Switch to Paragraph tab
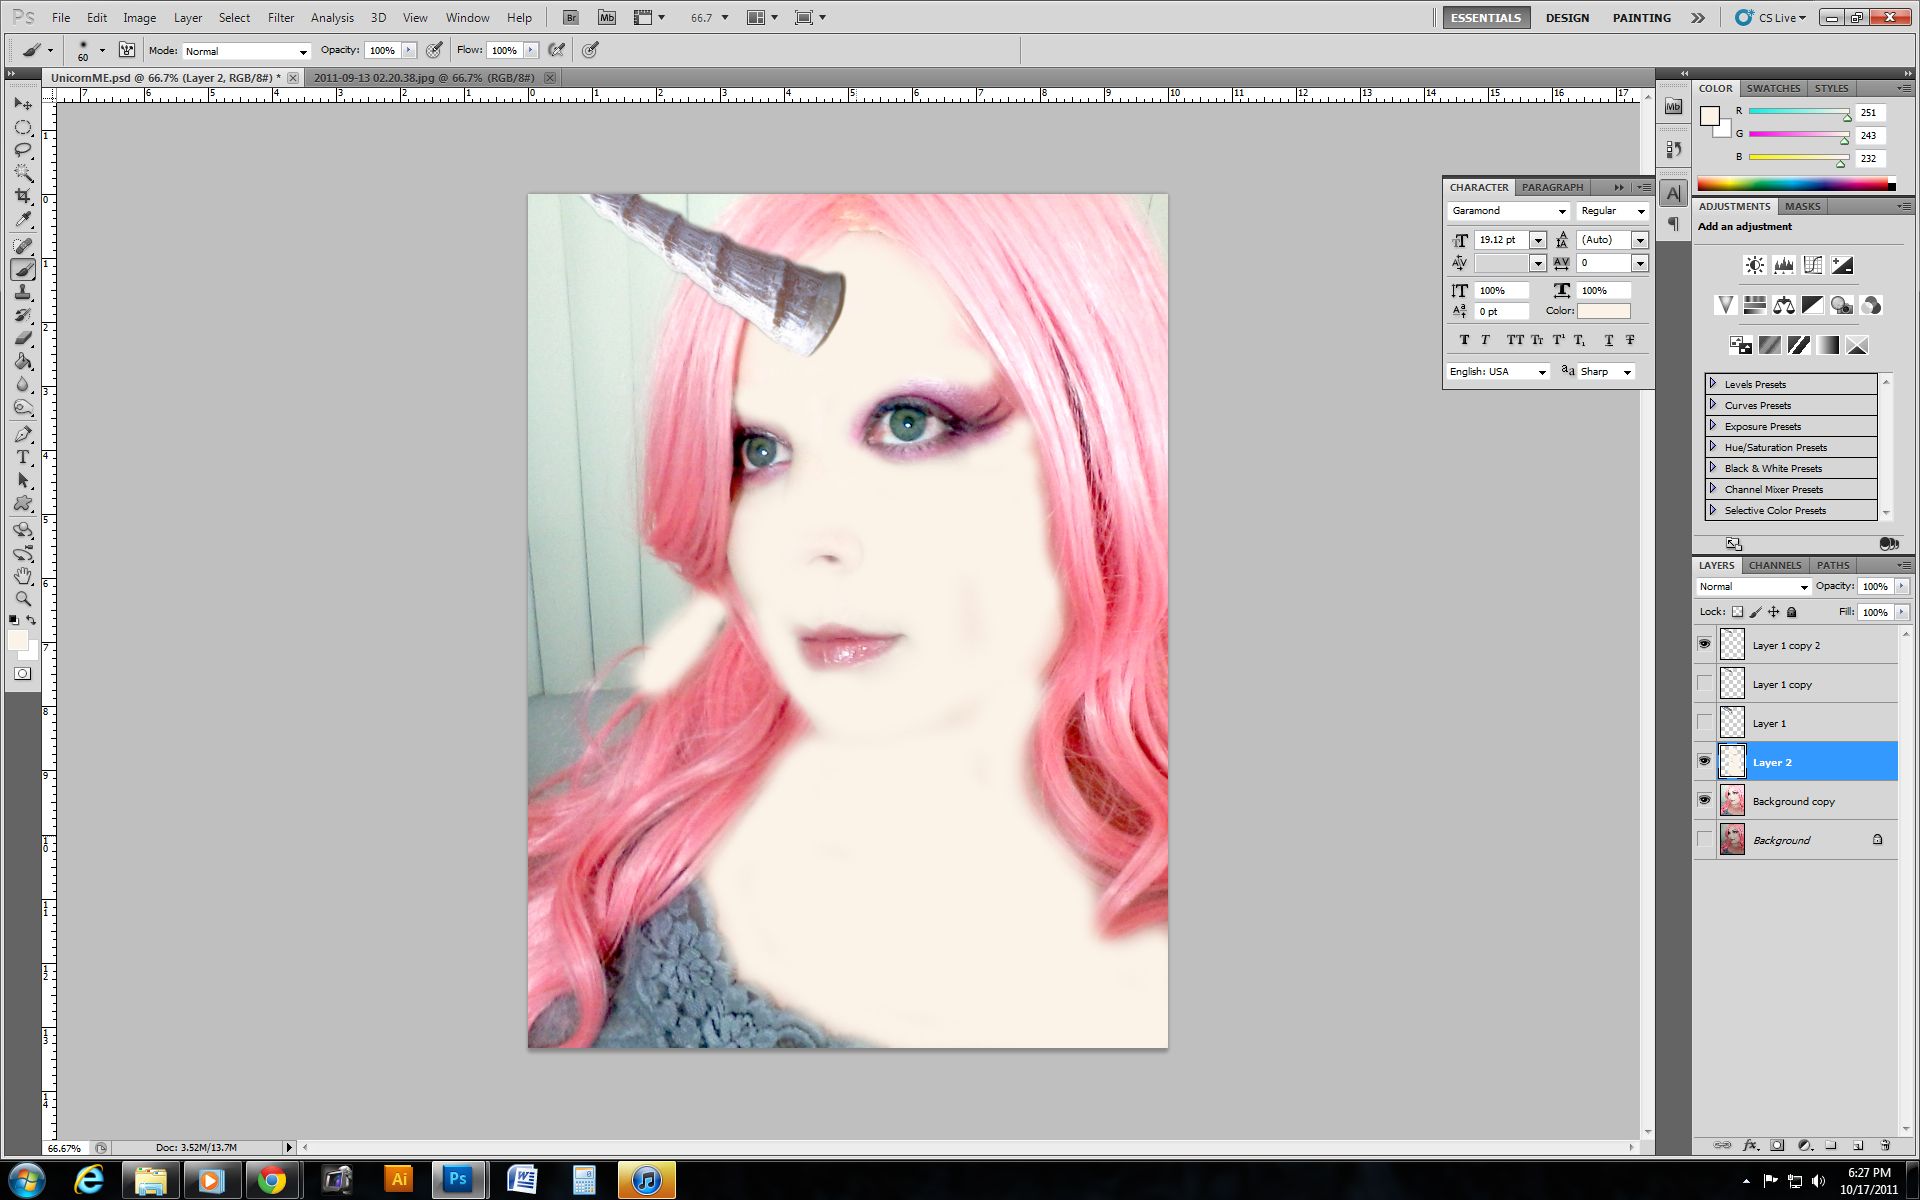 [x=1552, y=187]
